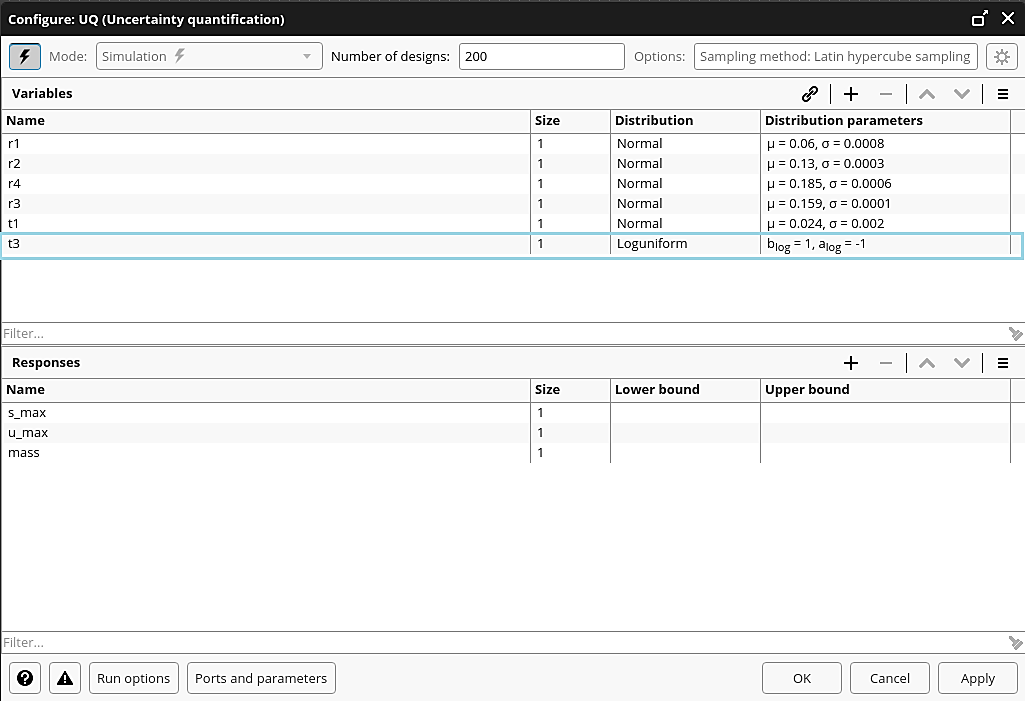Click the Variables Name column header
Viewport: 1025px width, 701px height.
click(x=265, y=121)
